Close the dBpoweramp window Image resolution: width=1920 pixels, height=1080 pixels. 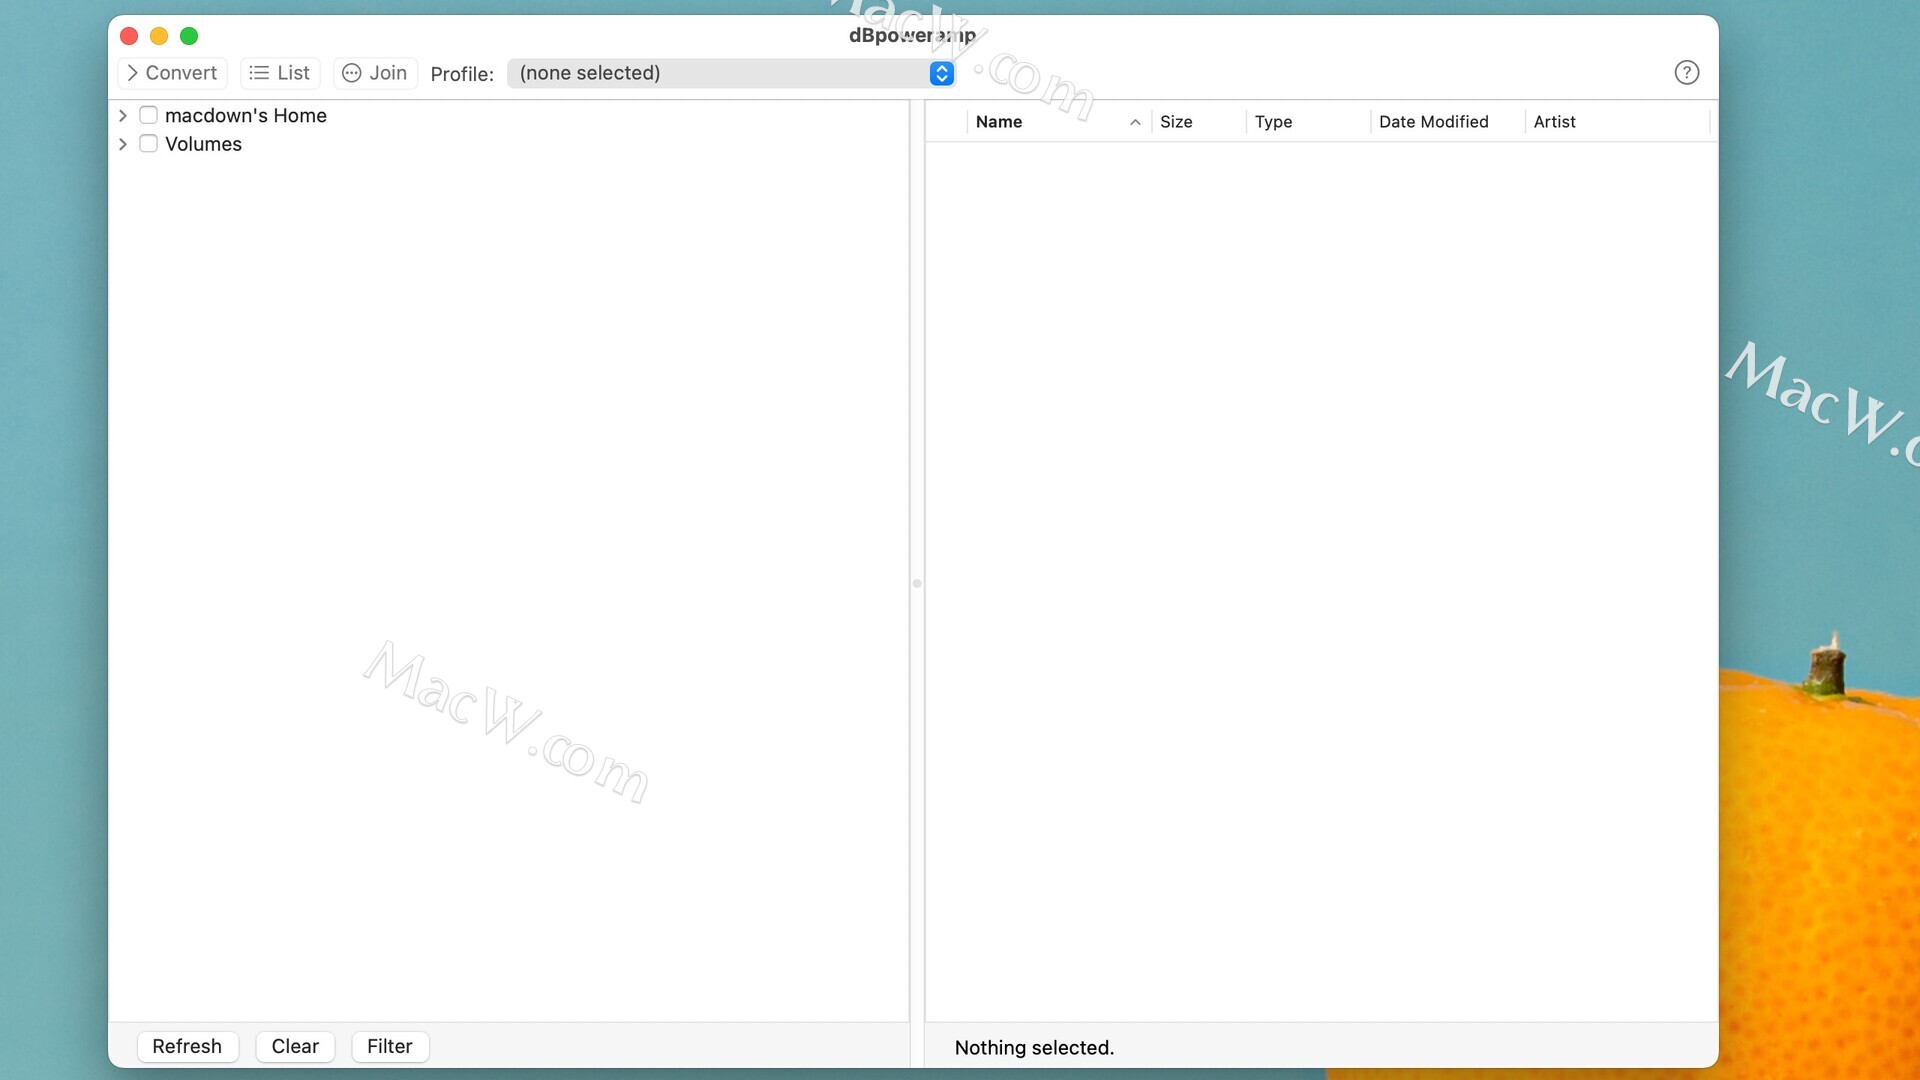click(129, 36)
